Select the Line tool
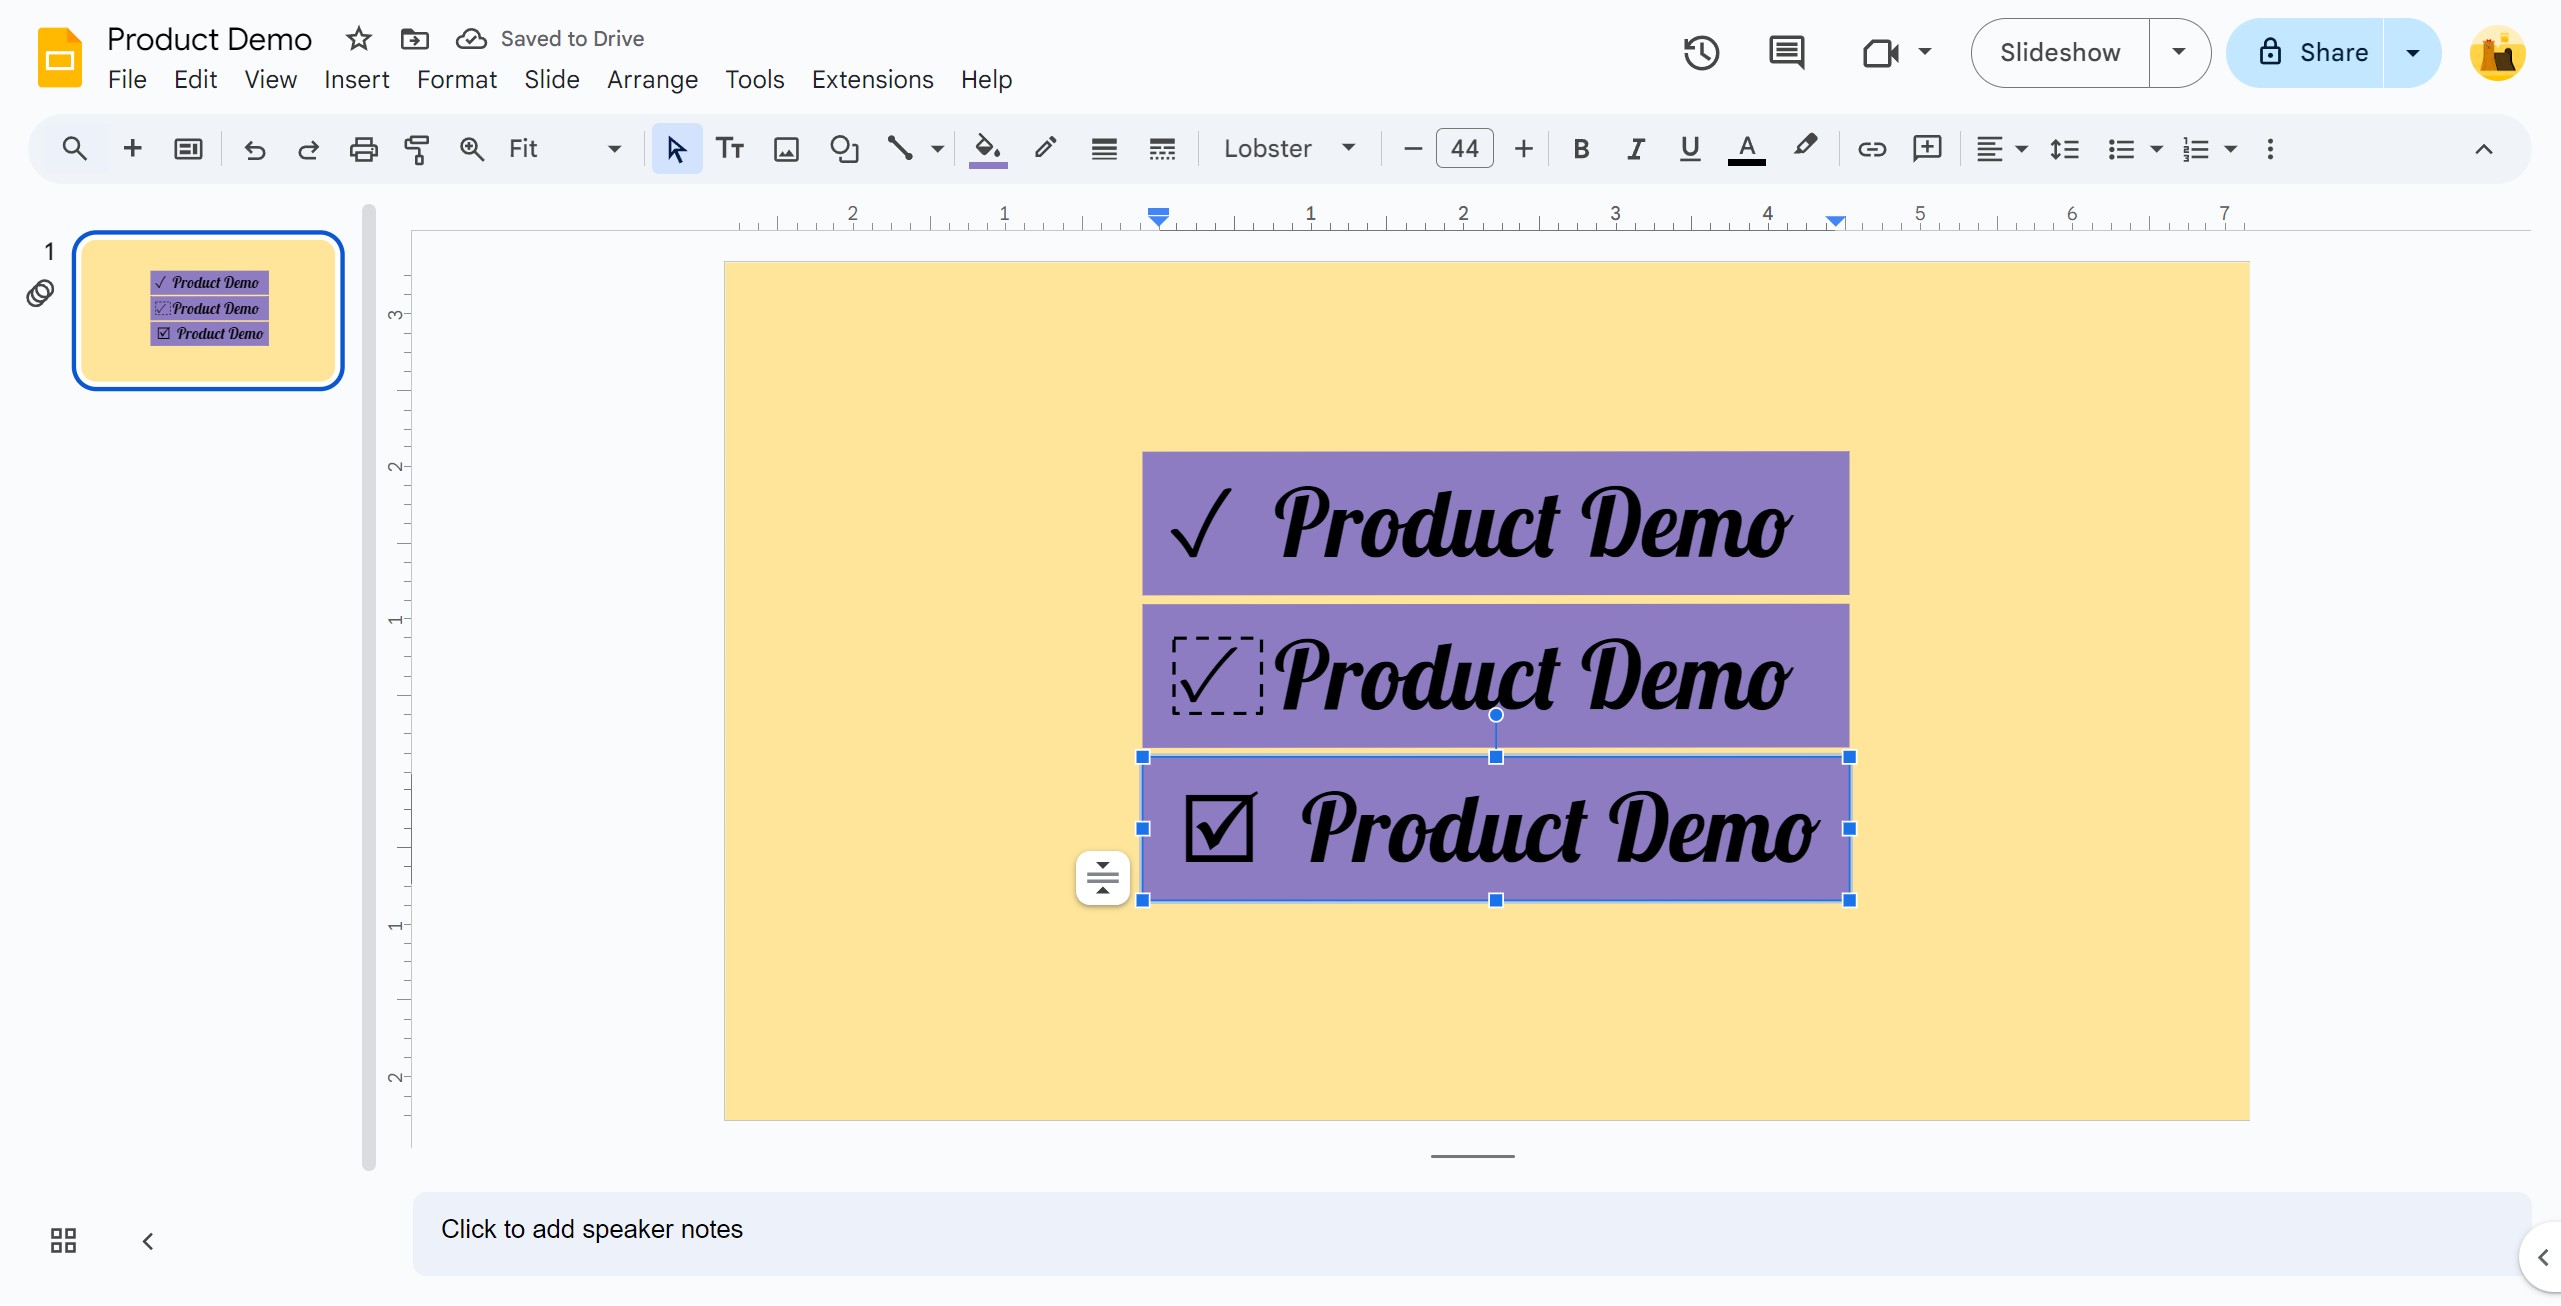 coord(900,149)
